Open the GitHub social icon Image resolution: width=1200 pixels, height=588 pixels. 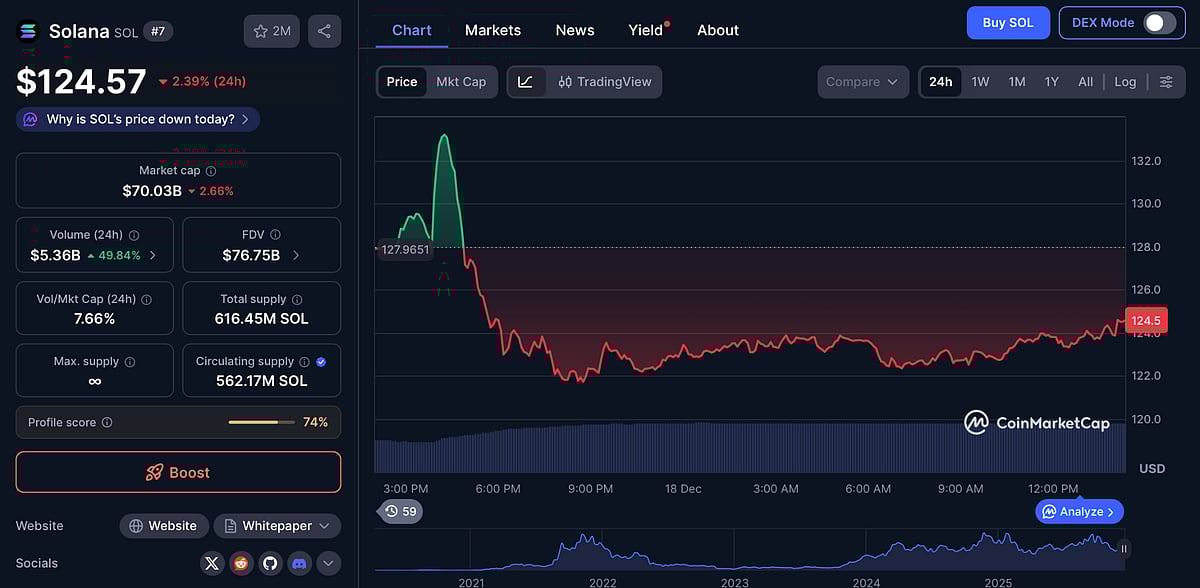[270, 563]
